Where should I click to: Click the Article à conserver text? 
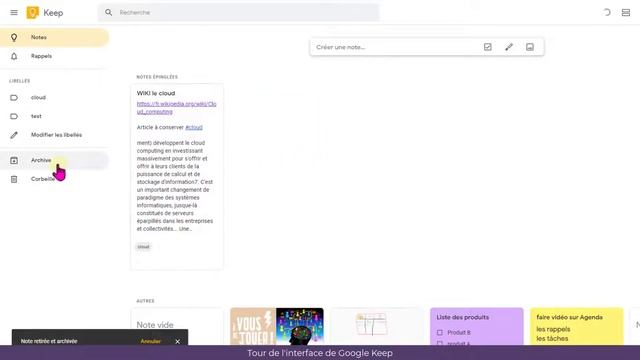tap(160, 127)
